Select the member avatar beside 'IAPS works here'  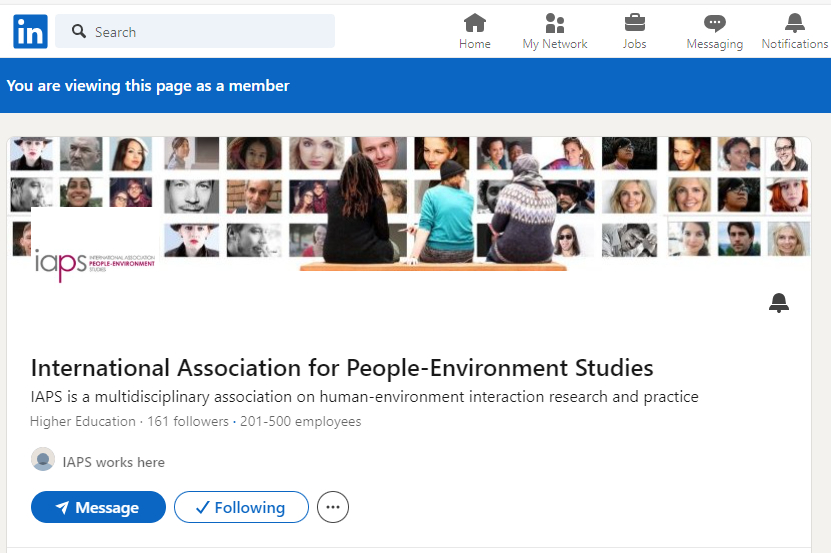(x=43, y=460)
